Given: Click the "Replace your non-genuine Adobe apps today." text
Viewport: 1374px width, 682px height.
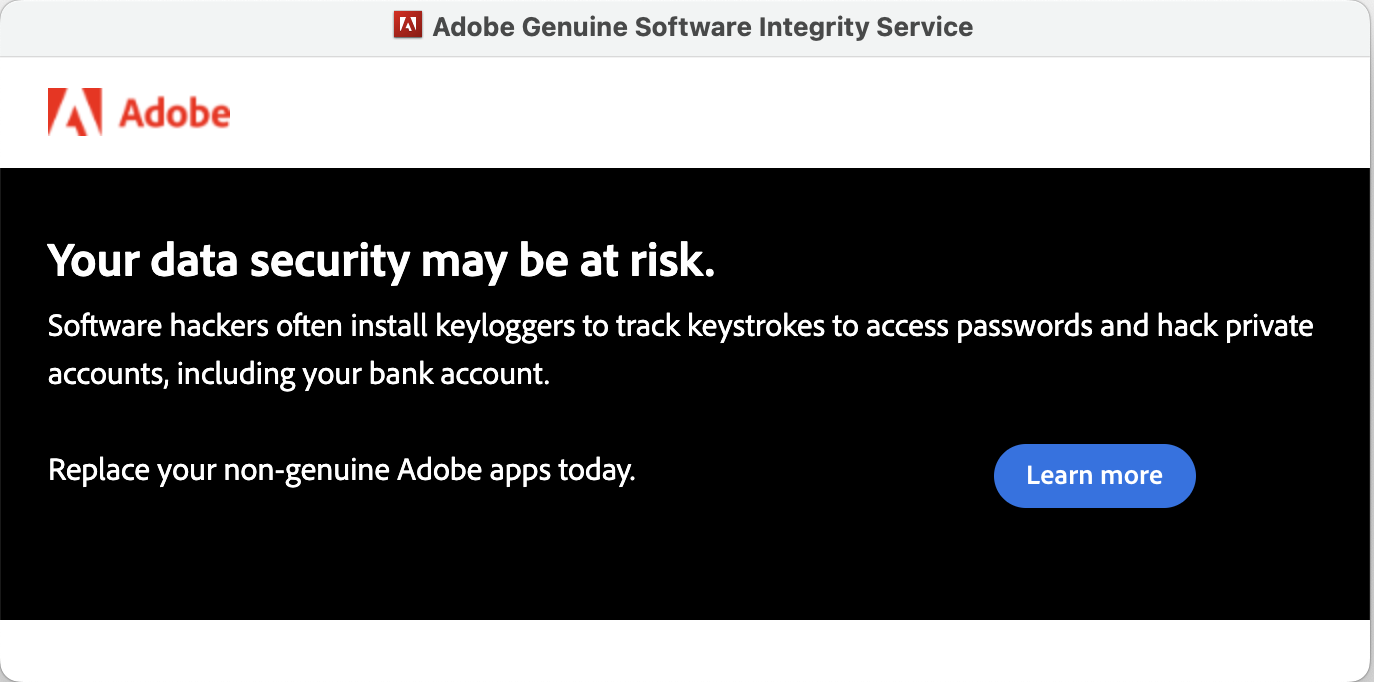Looking at the screenshot, I should click(341, 470).
